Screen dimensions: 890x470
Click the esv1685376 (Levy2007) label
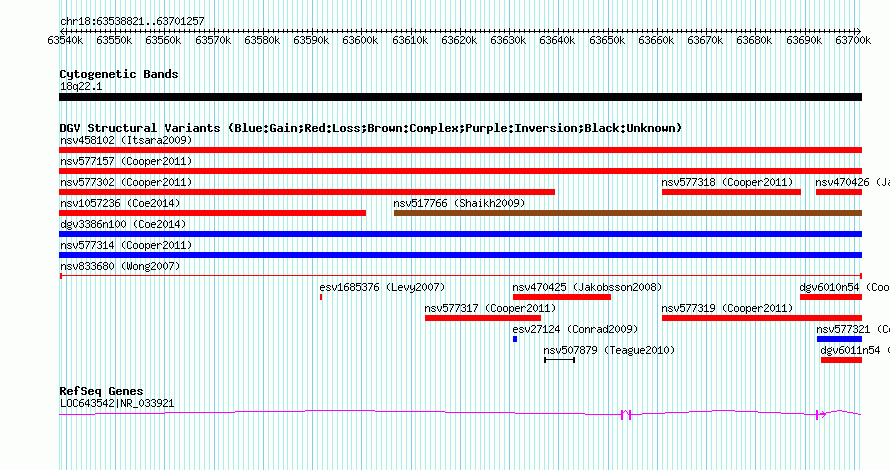coord(382,287)
